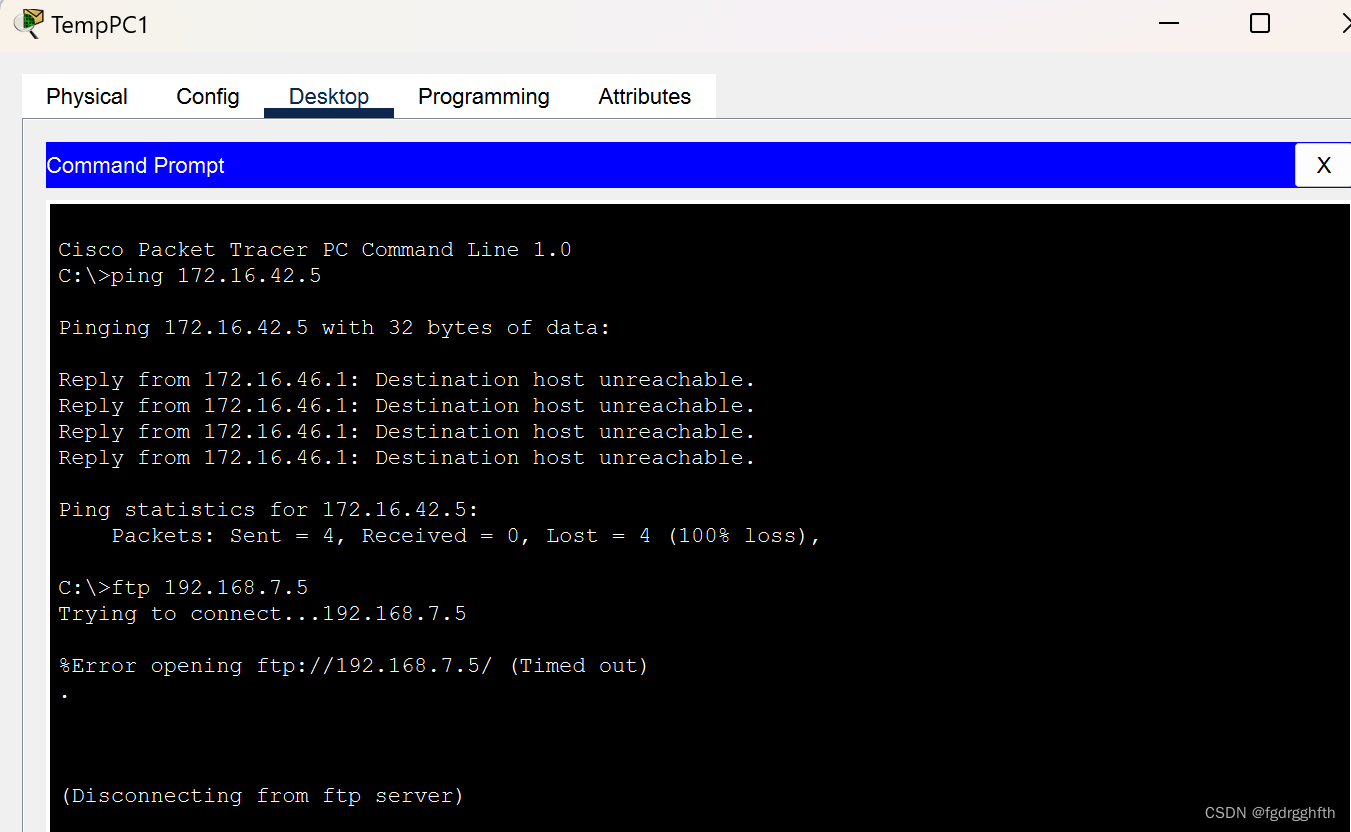This screenshot has height=832, width=1351.
Task: Click the Command Prompt title bar
Action: click(670, 165)
